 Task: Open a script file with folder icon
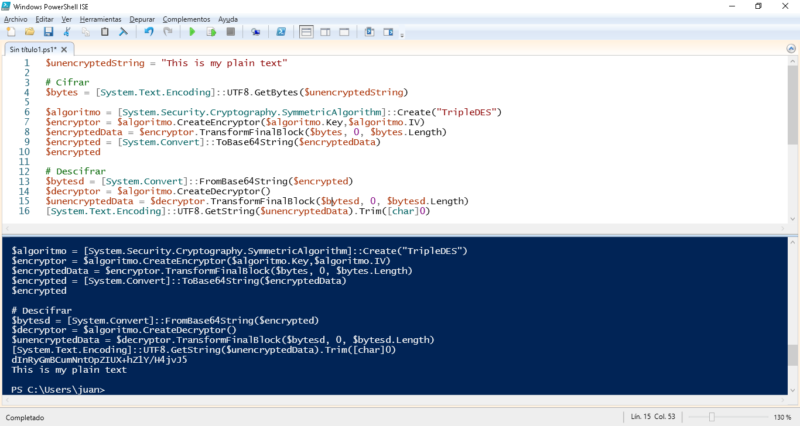pyautogui.click(x=30, y=32)
